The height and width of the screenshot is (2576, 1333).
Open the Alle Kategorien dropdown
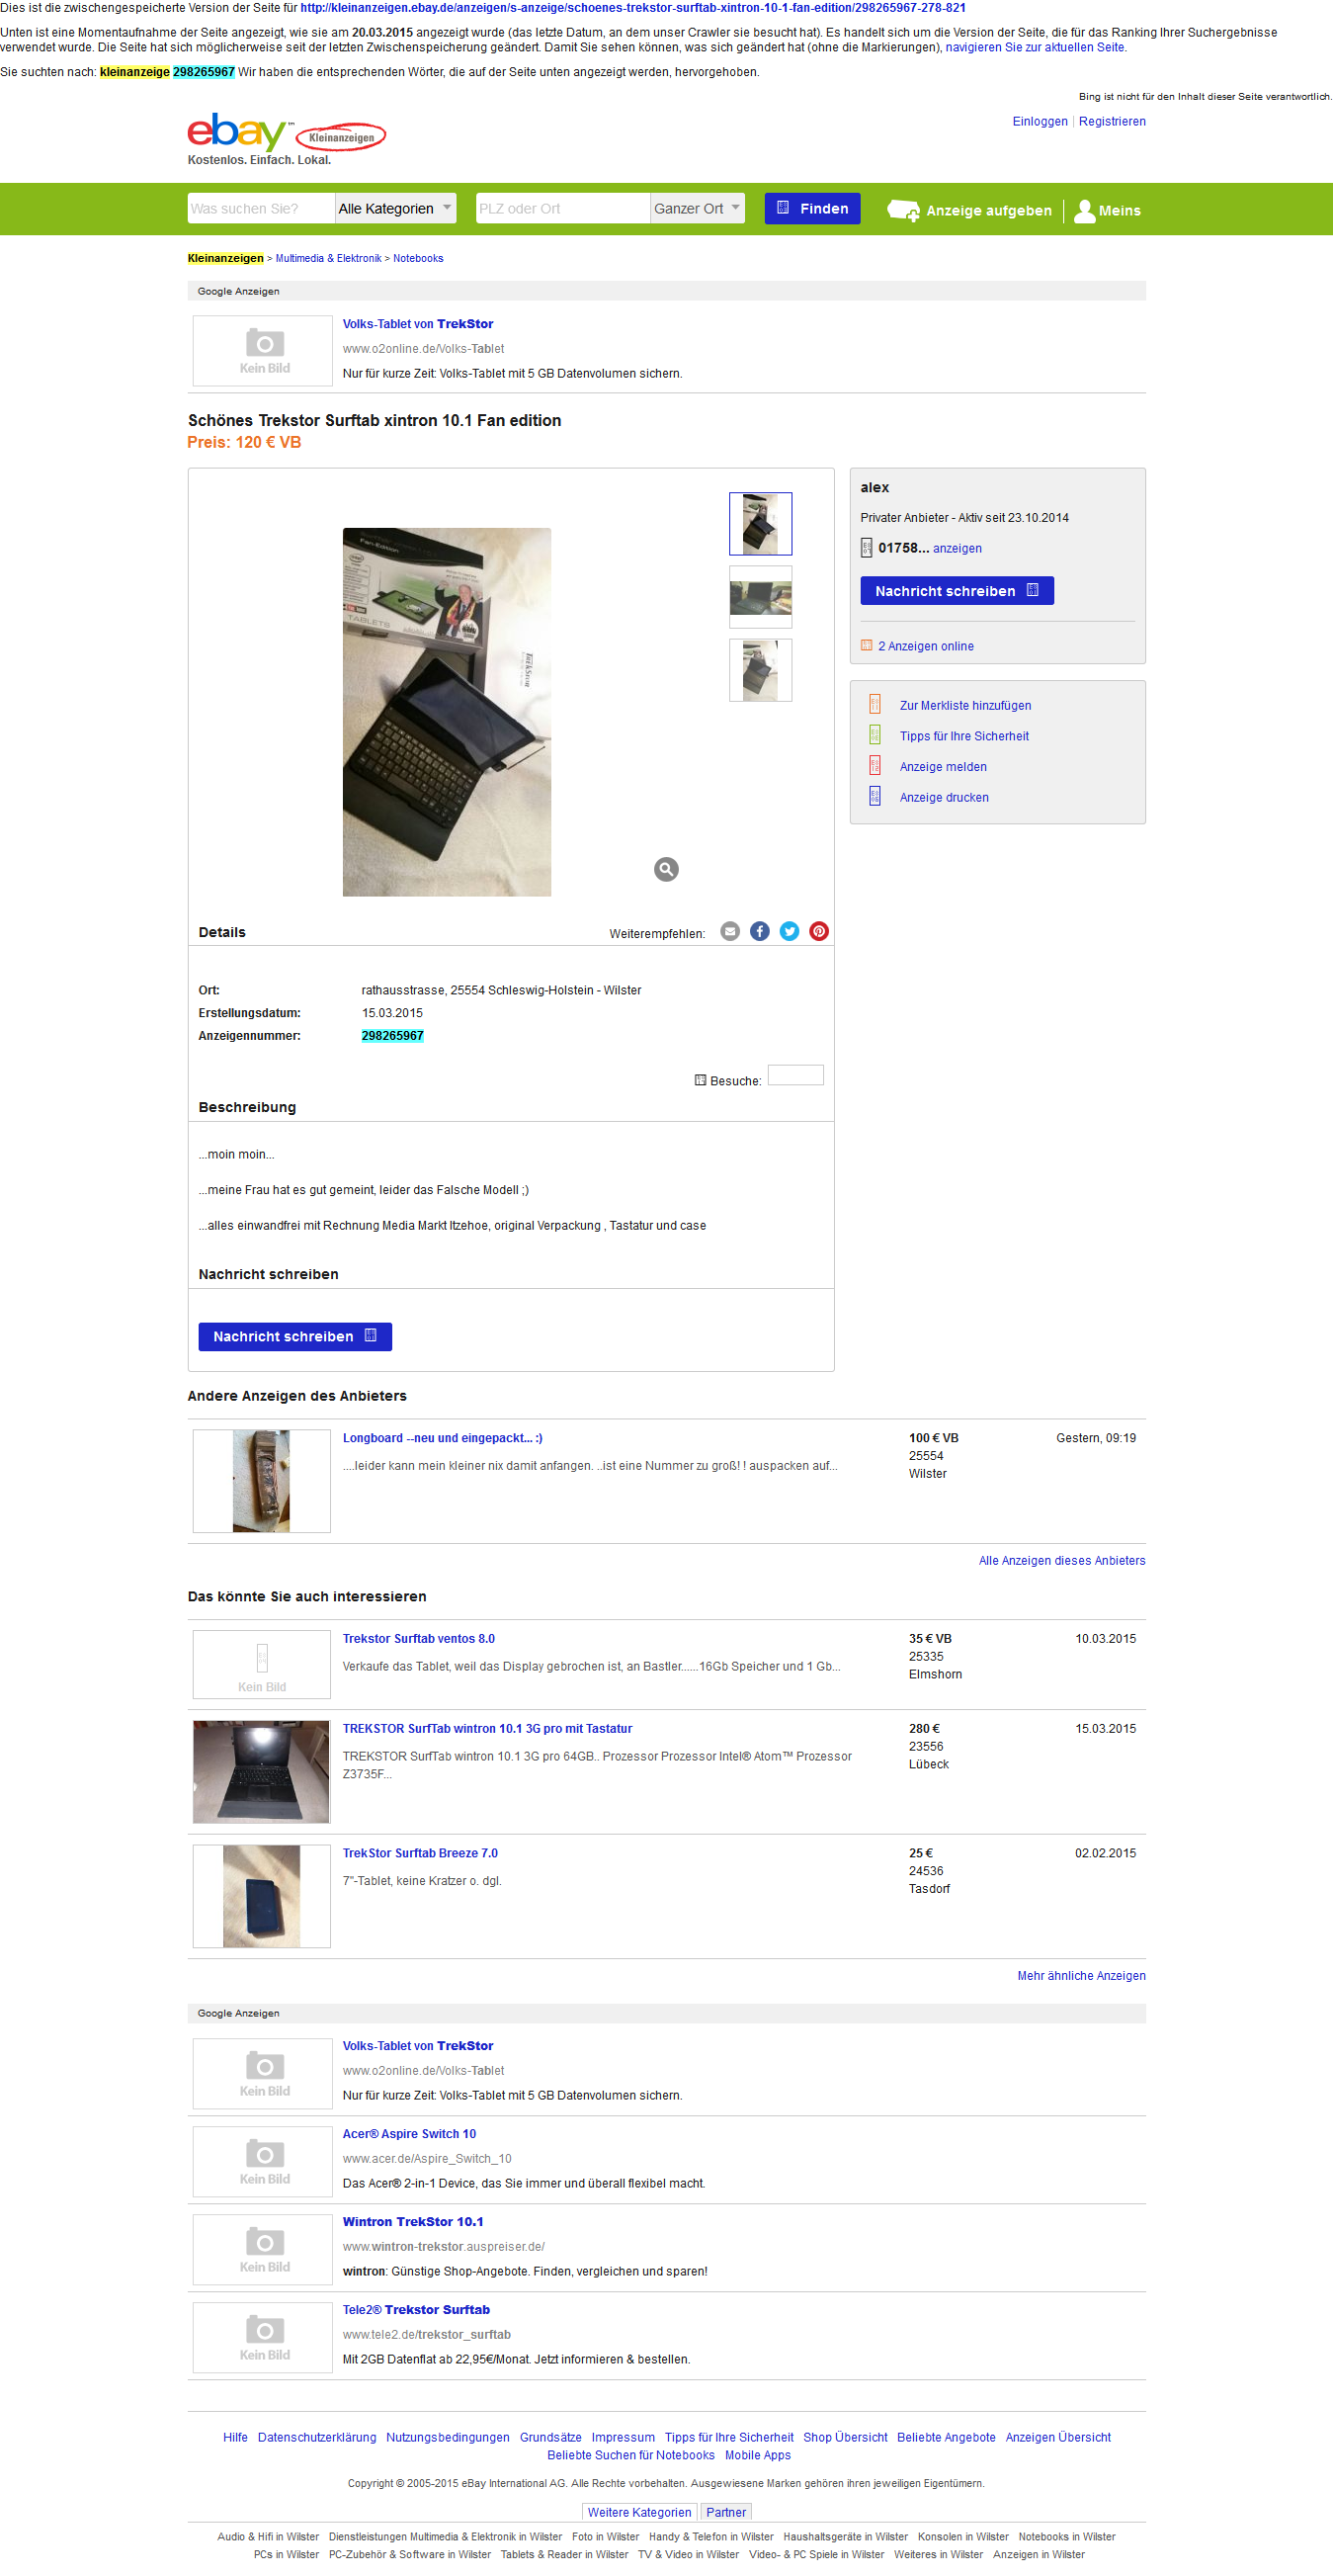pyautogui.click(x=395, y=208)
